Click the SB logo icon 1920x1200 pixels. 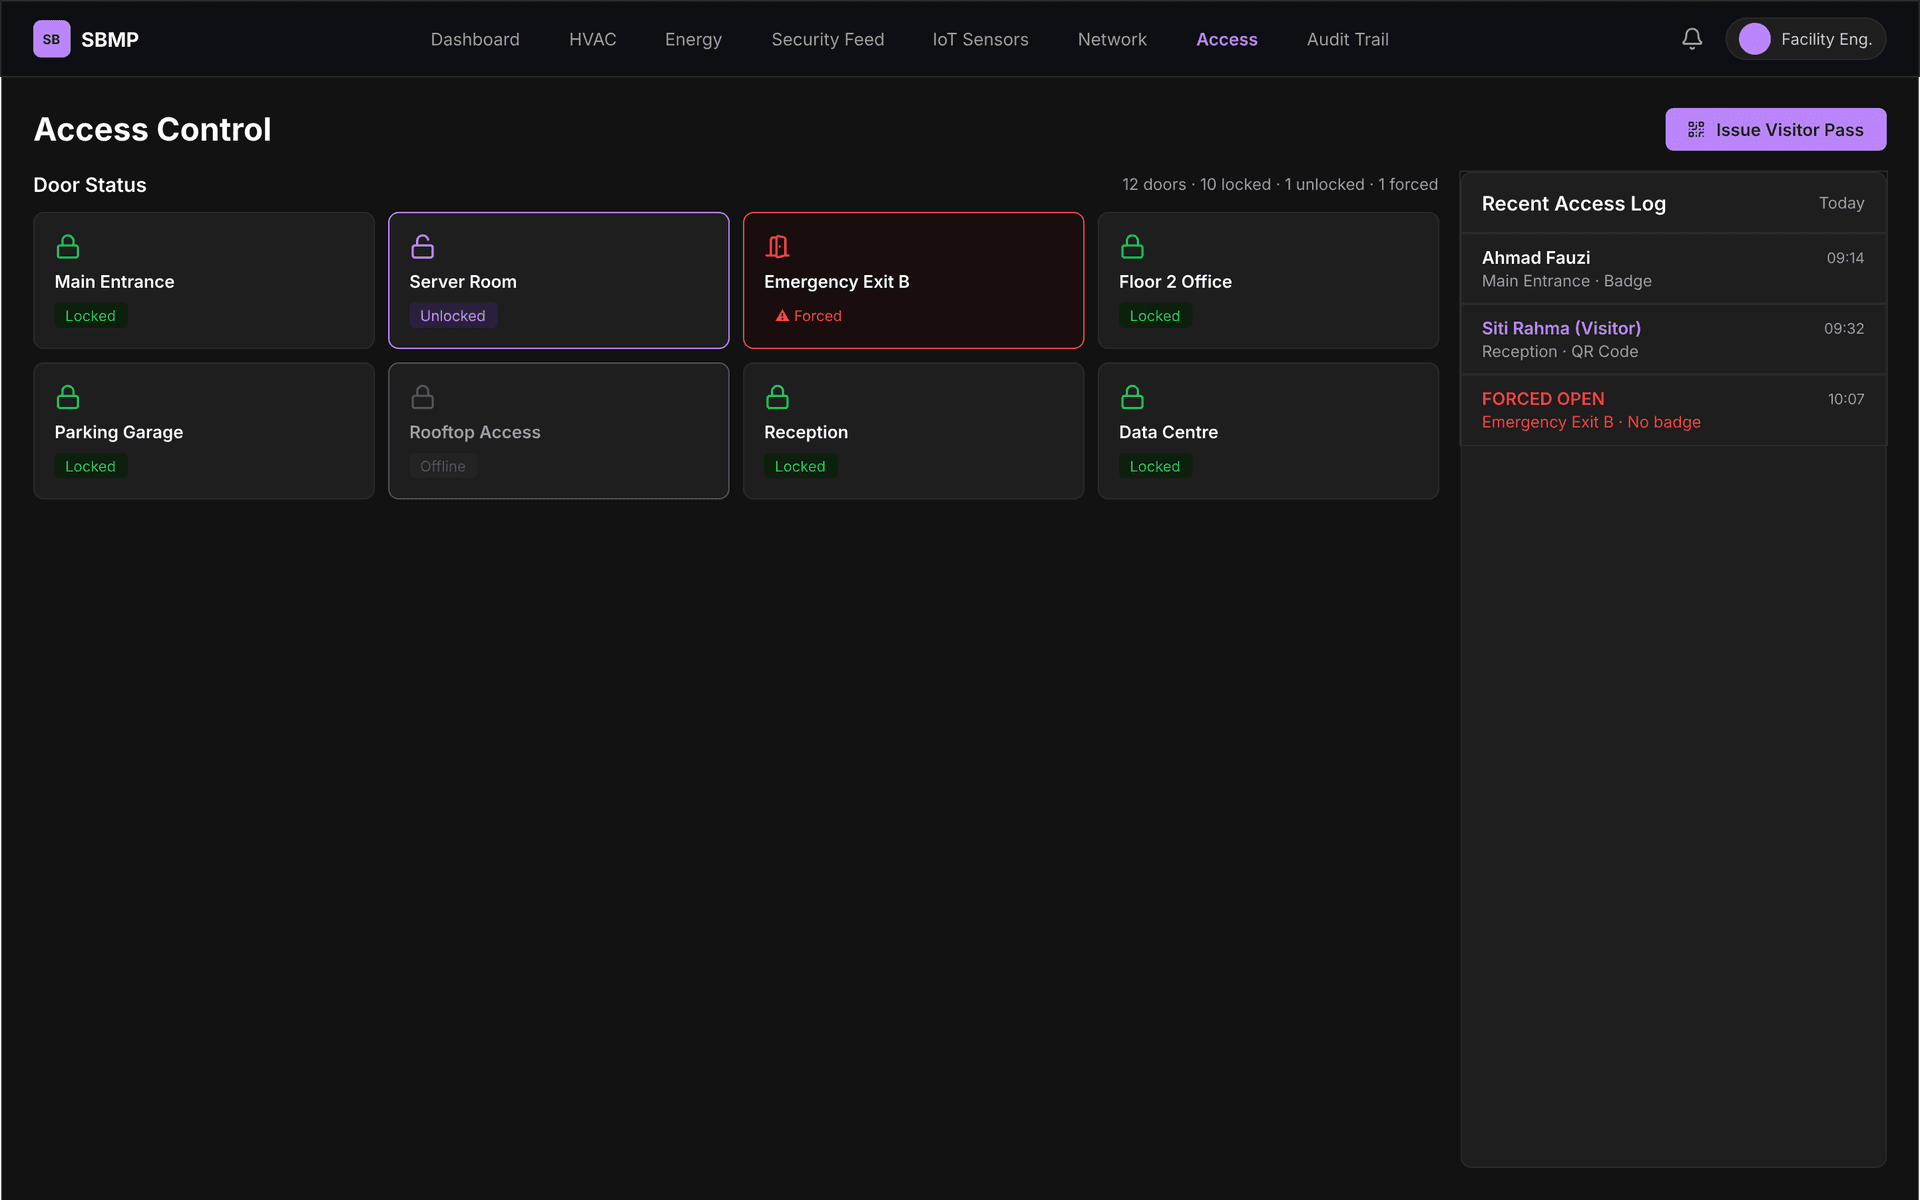(x=51, y=39)
